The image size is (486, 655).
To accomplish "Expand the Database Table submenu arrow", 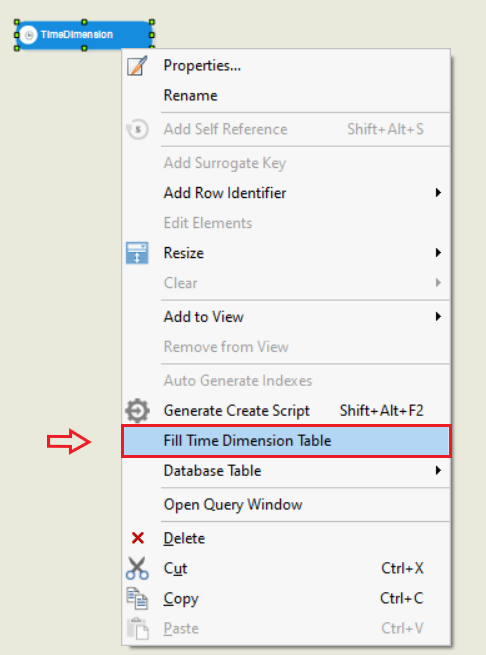I will 438,471.
